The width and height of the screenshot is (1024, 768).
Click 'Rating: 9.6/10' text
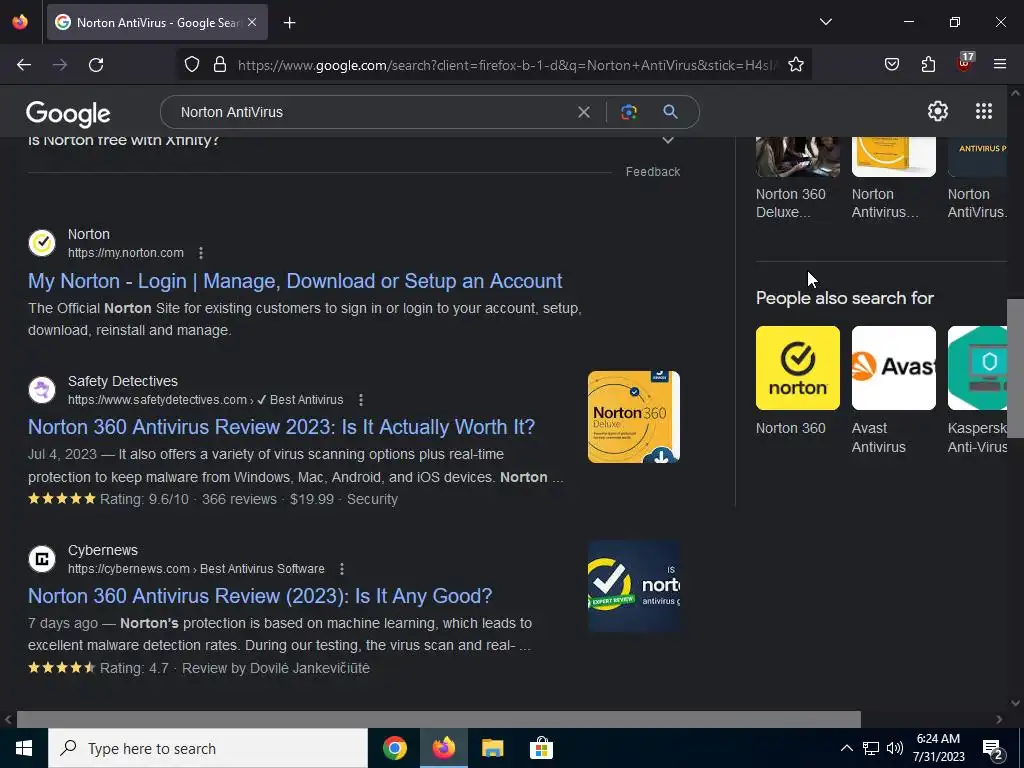(144, 499)
